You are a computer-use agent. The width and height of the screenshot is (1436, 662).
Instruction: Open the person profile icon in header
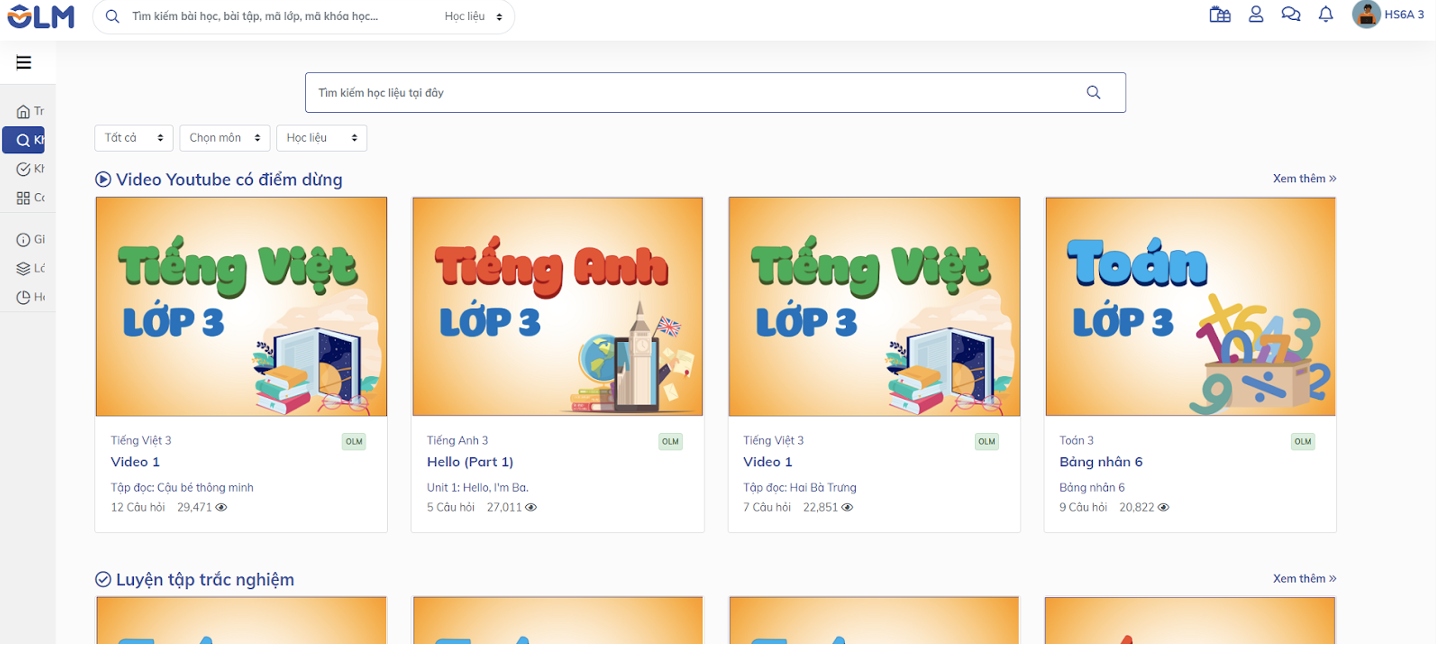click(1256, 15)
